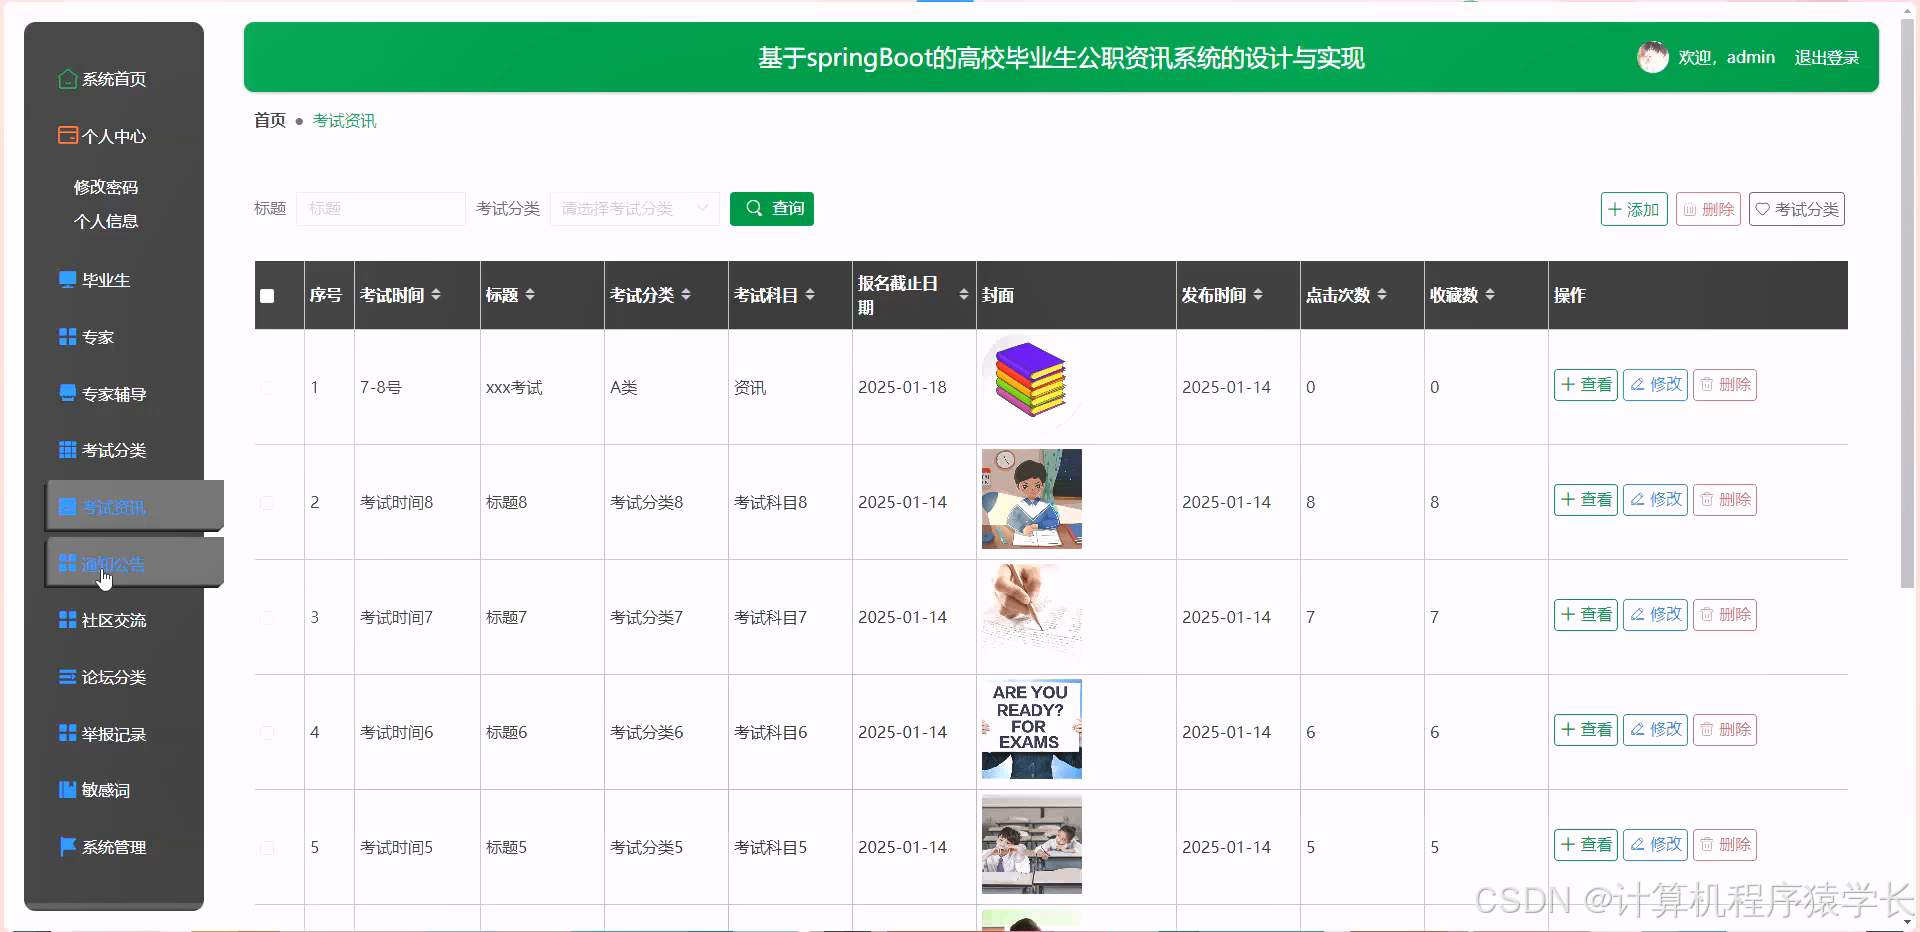Select the 系统首页 home icon in sidebar

(67, 78)
